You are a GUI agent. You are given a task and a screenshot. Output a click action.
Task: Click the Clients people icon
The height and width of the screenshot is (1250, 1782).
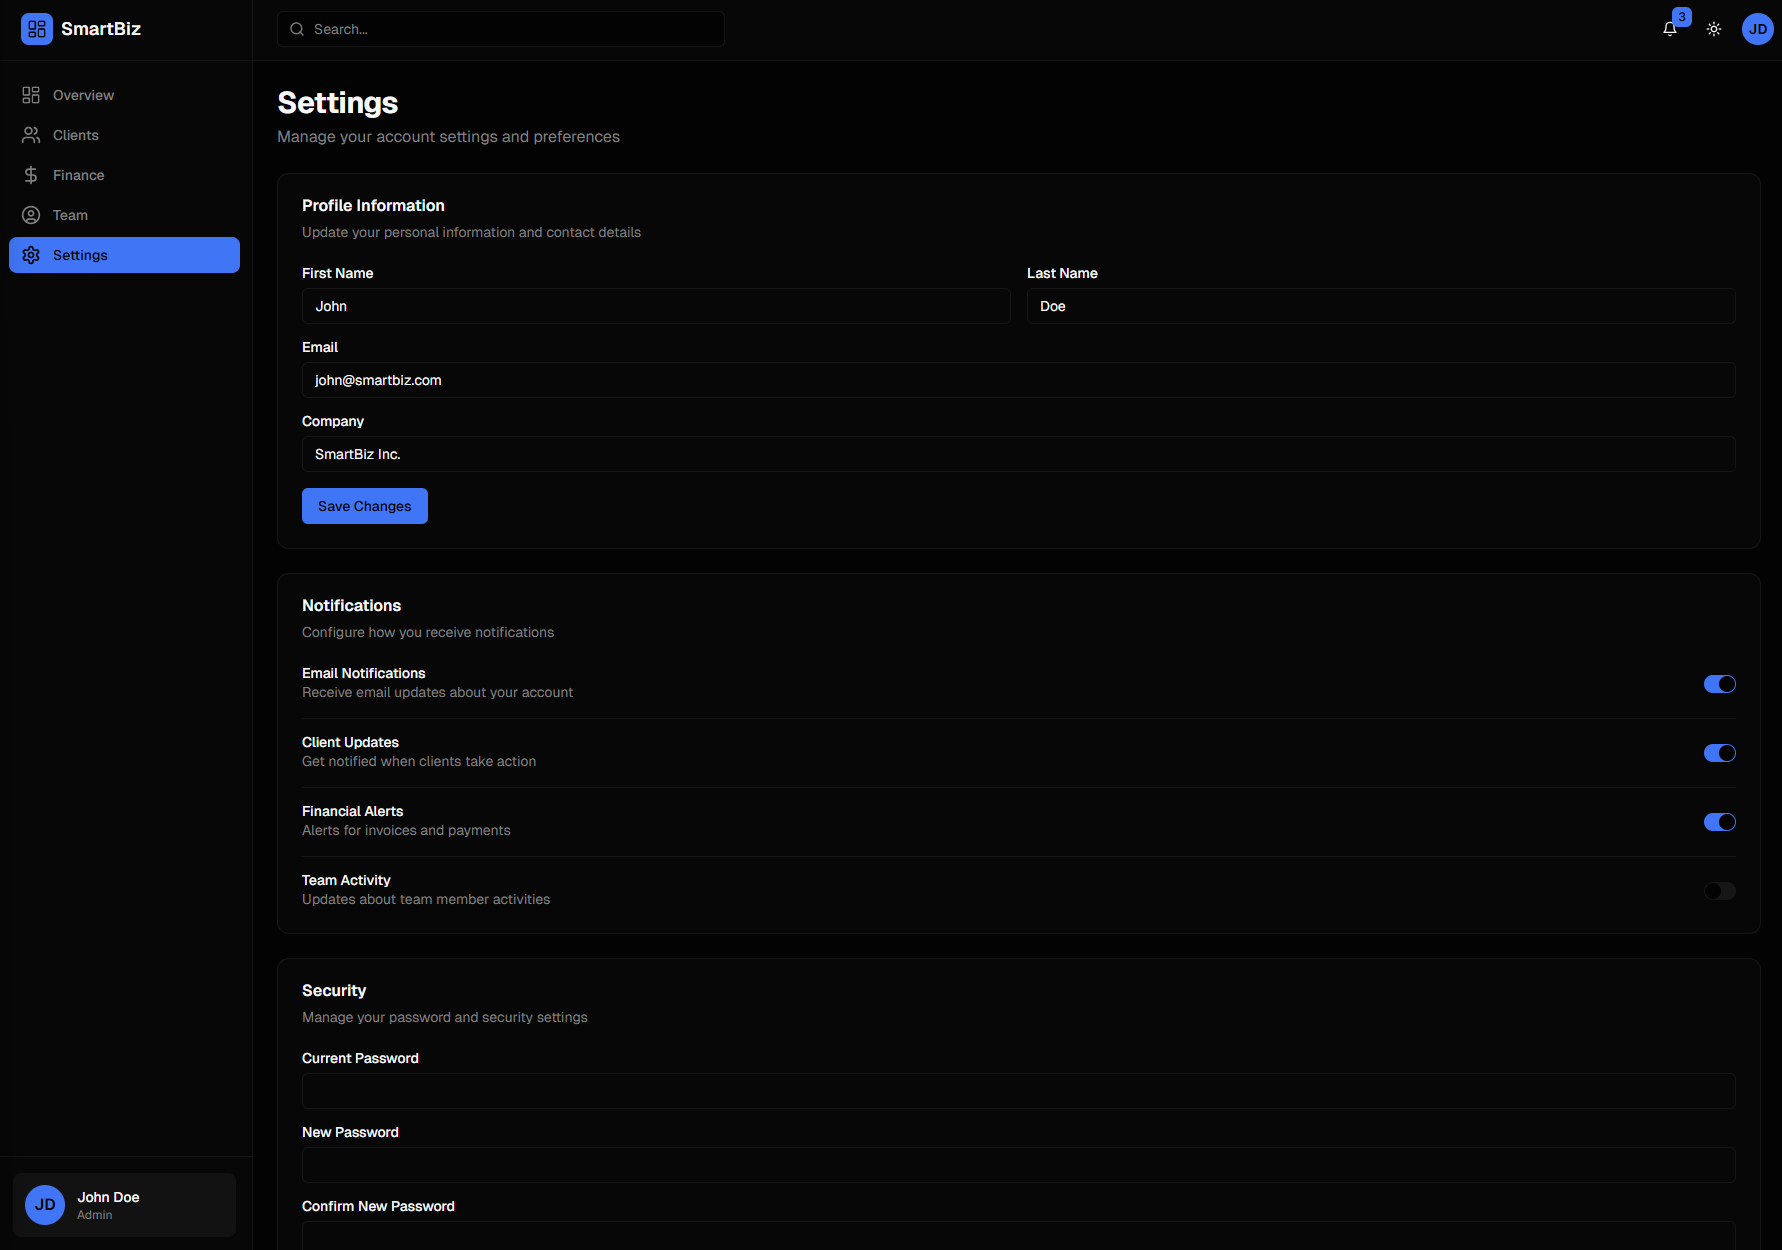pyautogui.click(x=31, y=134)
